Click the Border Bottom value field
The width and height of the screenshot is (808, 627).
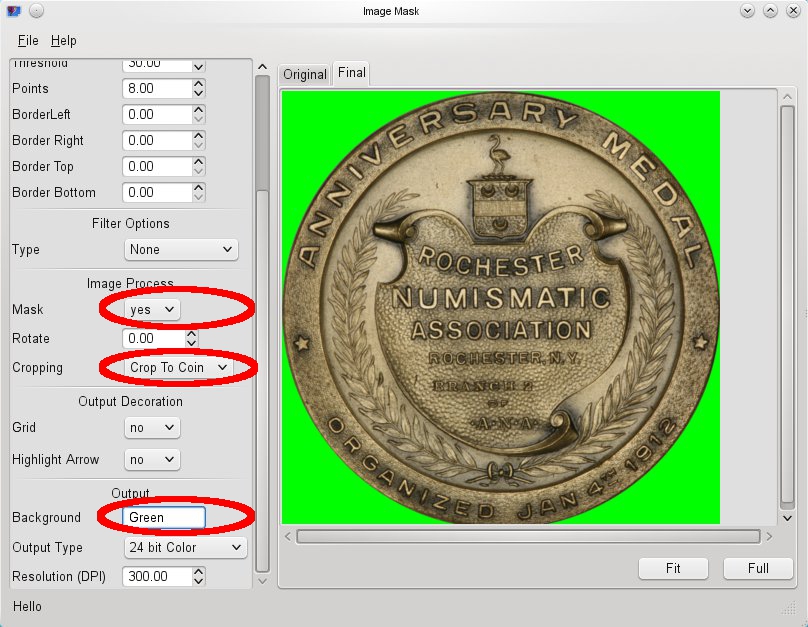coord(157,193)
